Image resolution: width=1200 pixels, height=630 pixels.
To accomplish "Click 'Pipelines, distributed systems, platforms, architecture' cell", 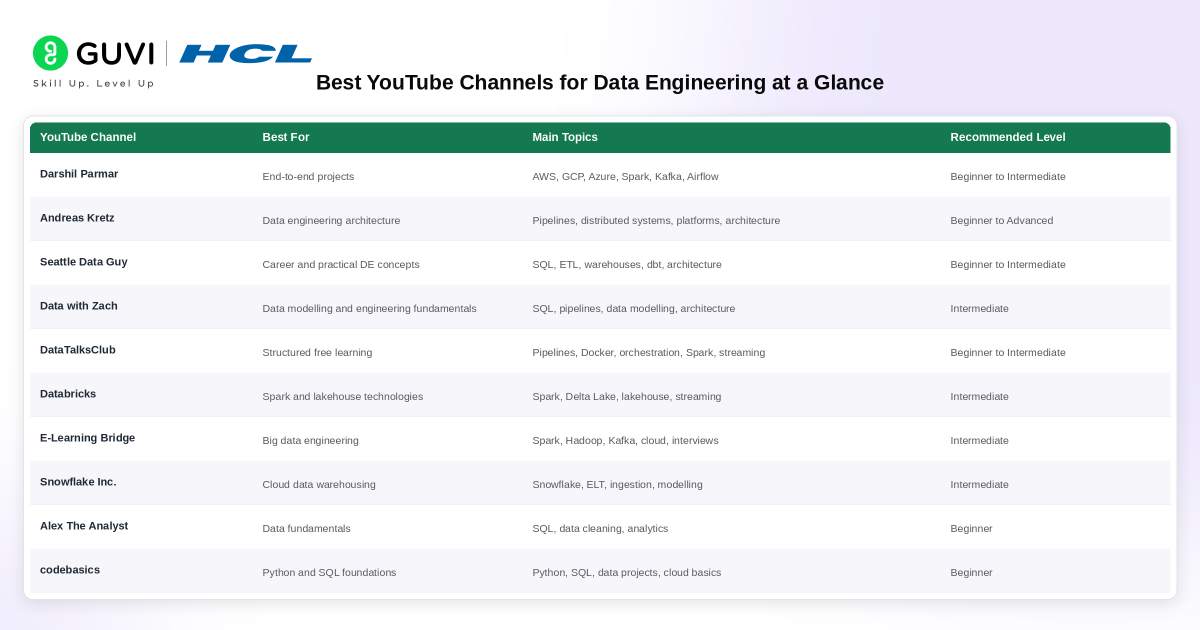I will click(656, 221).
